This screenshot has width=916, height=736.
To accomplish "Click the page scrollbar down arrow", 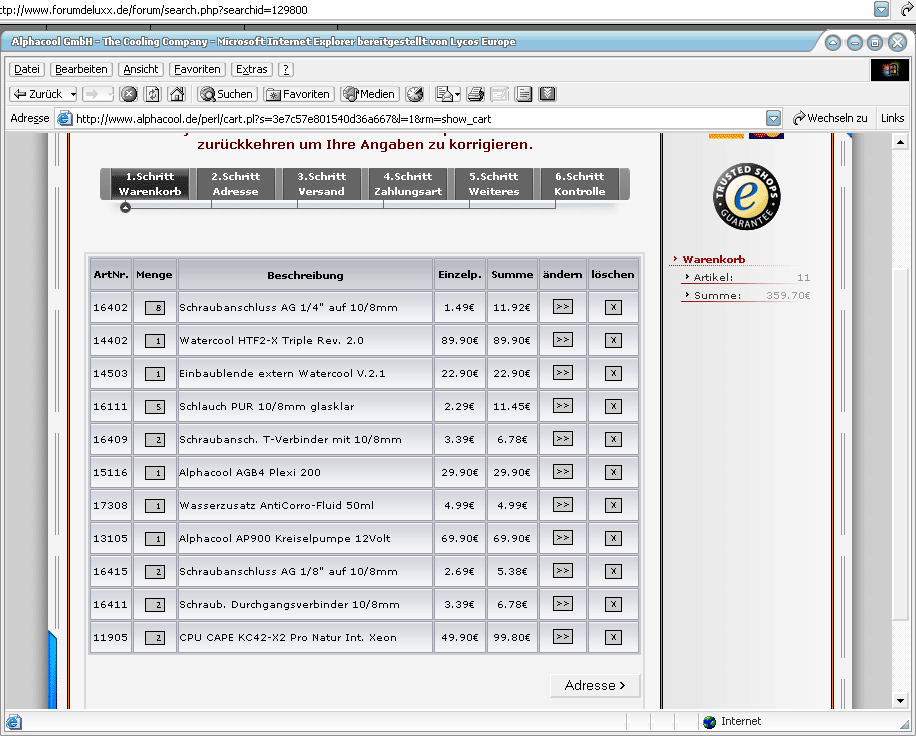I will [900, 700].
